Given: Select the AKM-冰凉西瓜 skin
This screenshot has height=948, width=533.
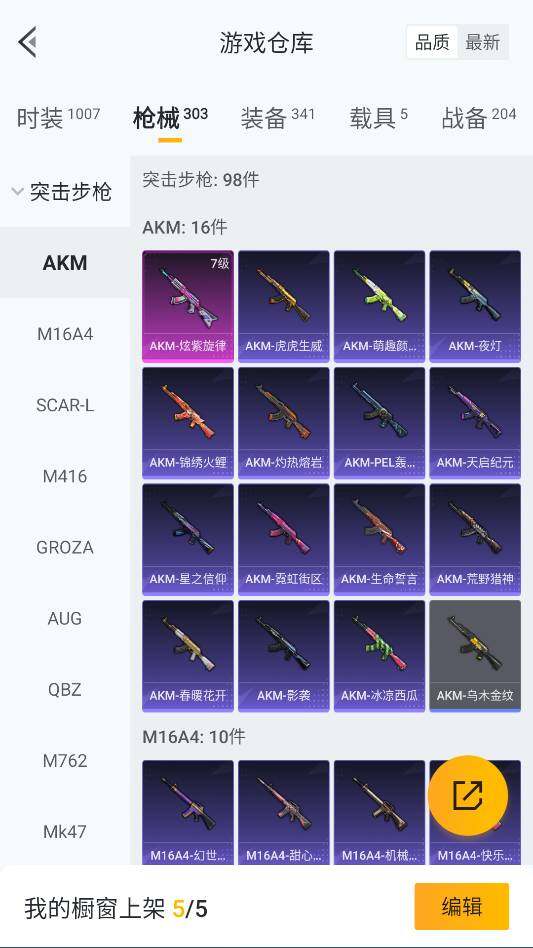Looking at the screenshot, I should [380, 655].
